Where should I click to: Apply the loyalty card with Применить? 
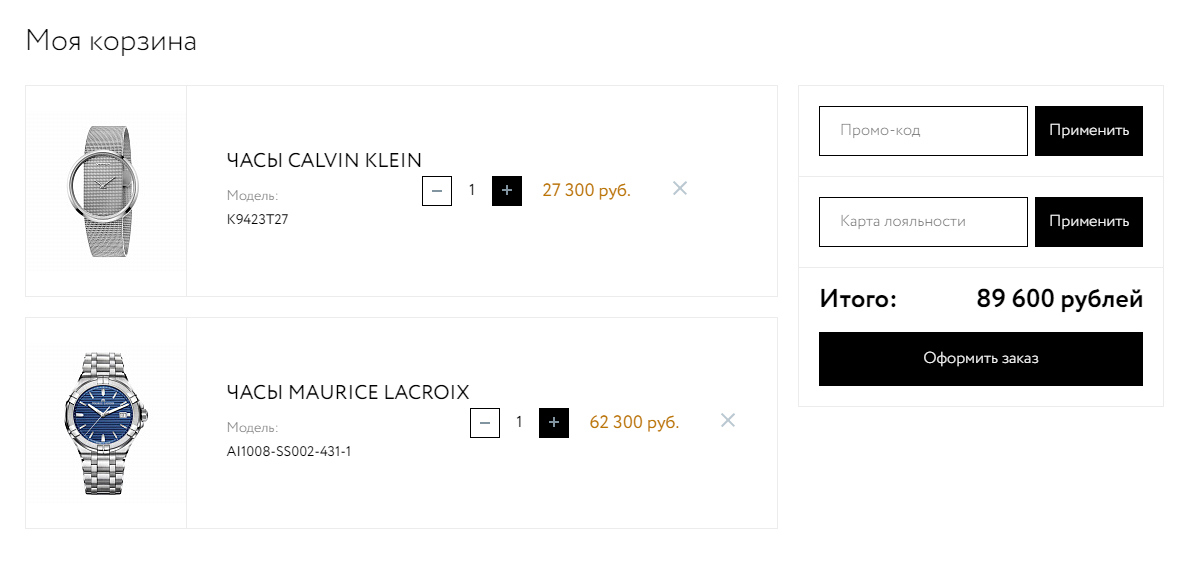[x=1089, y=222]
